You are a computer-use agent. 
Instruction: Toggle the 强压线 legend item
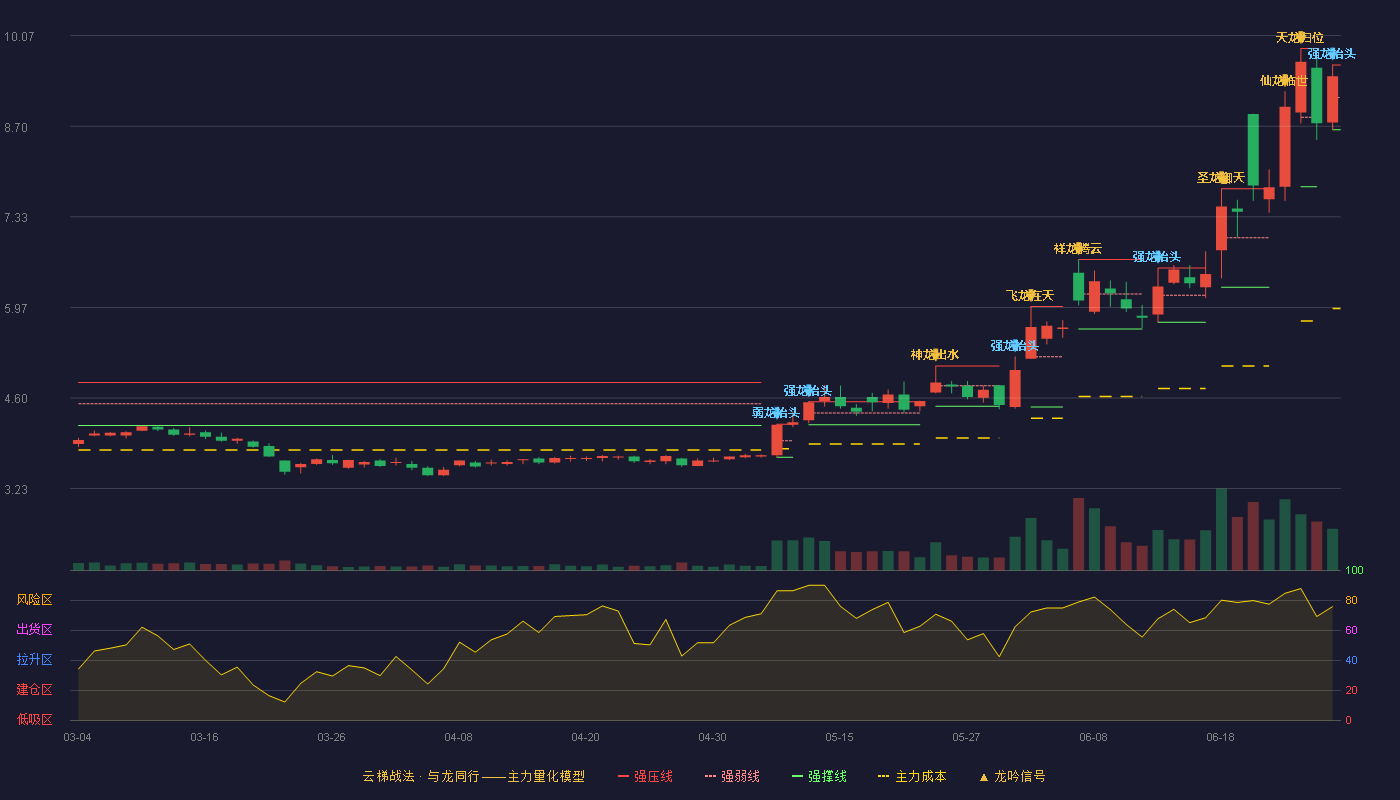pyautogui.click(x=645, y=776)
